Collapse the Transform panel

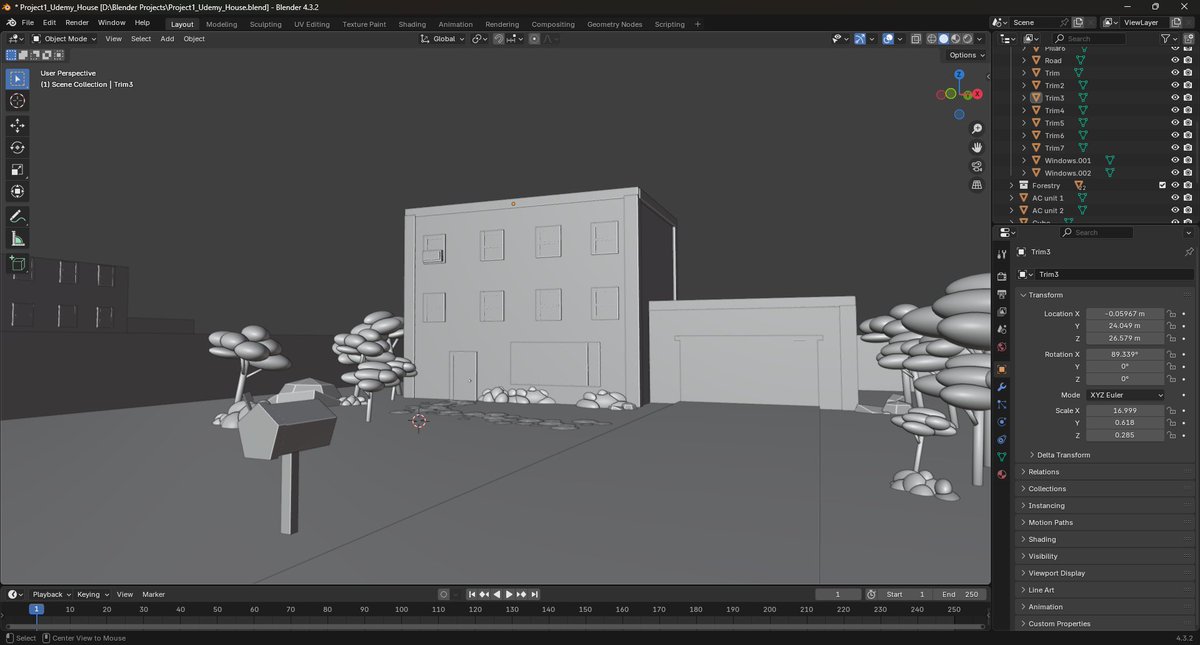pyautogui.click(x=1045, y=295)
